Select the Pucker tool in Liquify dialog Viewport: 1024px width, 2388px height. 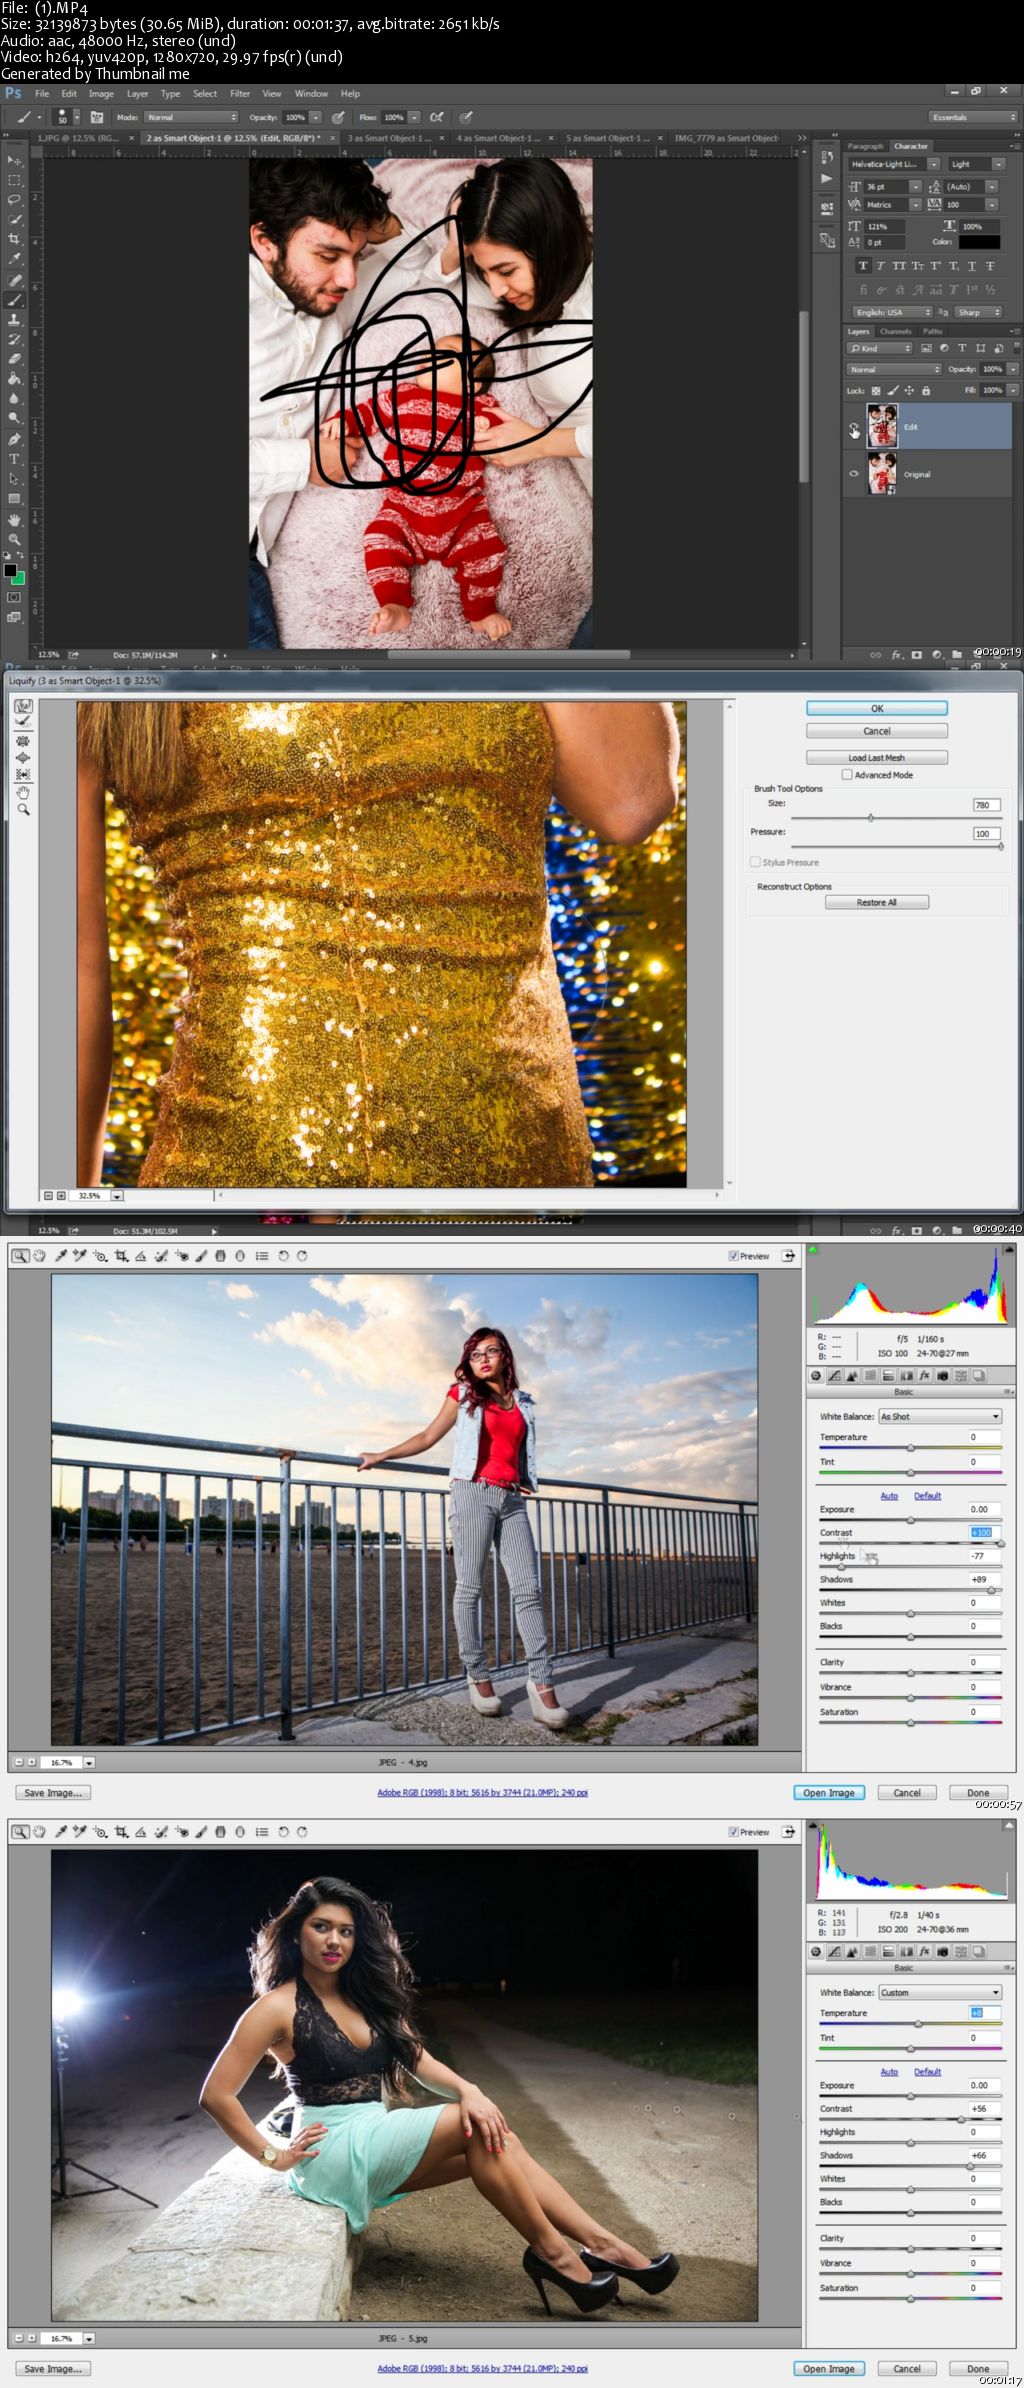click(23, 741)
